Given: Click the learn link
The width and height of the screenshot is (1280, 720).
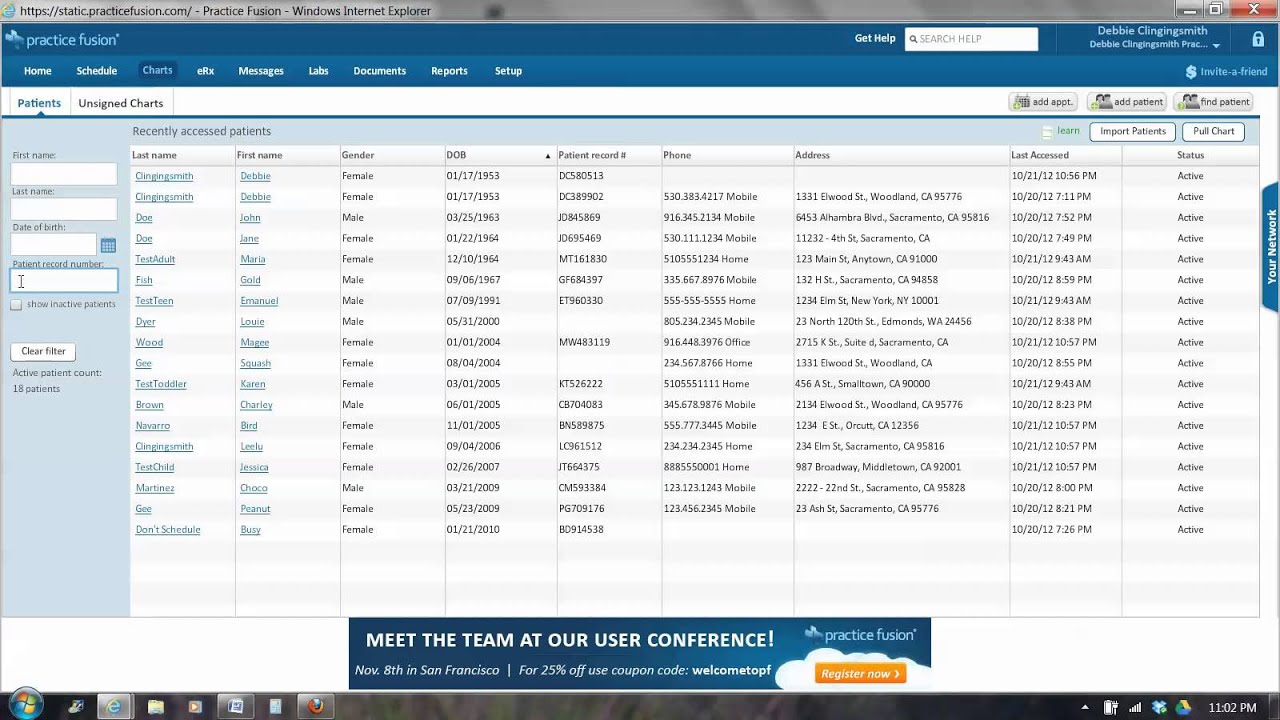Looking at the screenshot, I should 1068,131.
